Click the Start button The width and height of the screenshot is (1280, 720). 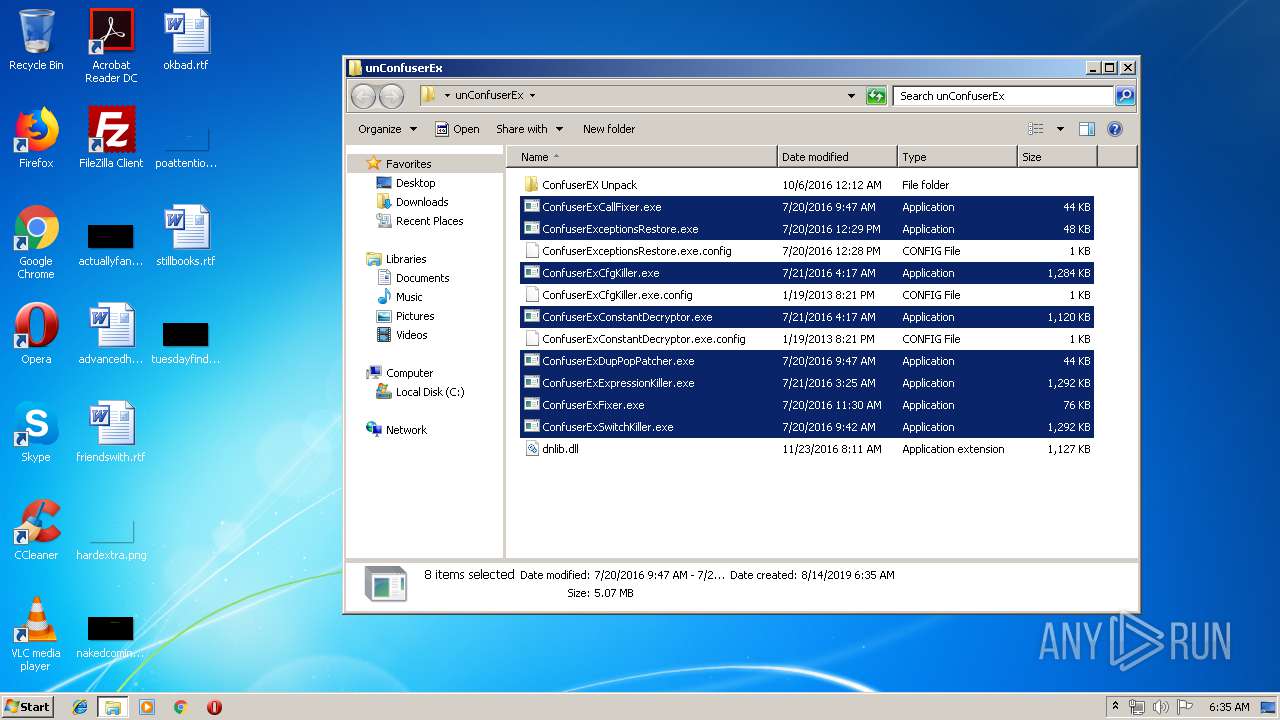(27, 707)
